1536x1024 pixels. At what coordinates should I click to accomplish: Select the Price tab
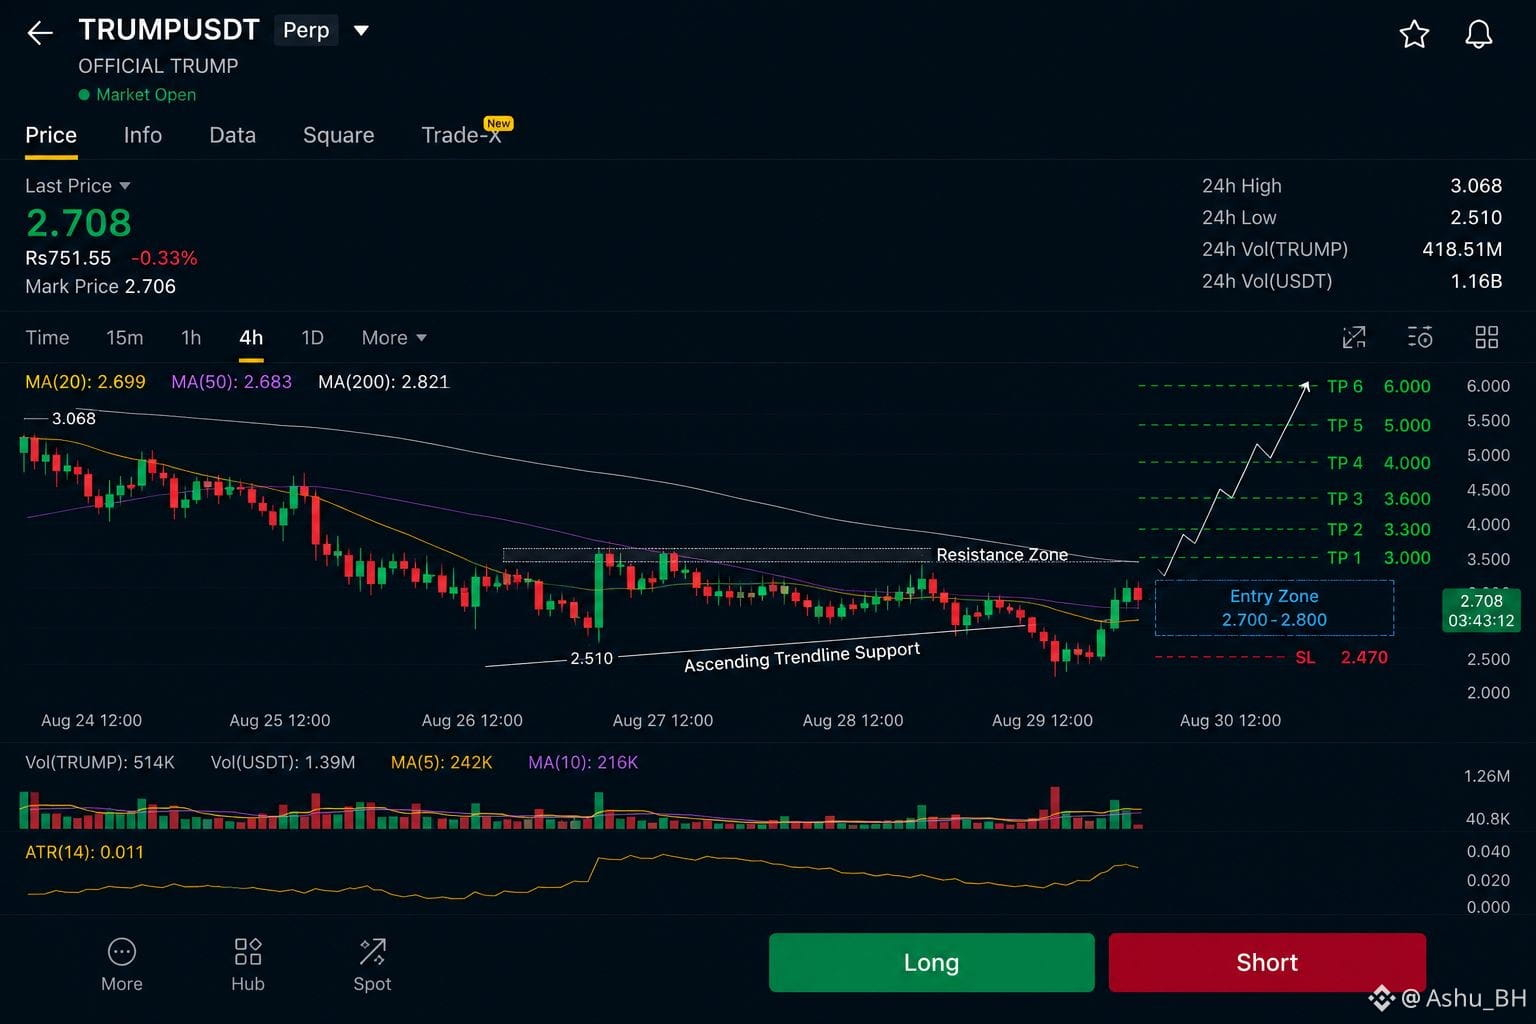click(51, 135)
